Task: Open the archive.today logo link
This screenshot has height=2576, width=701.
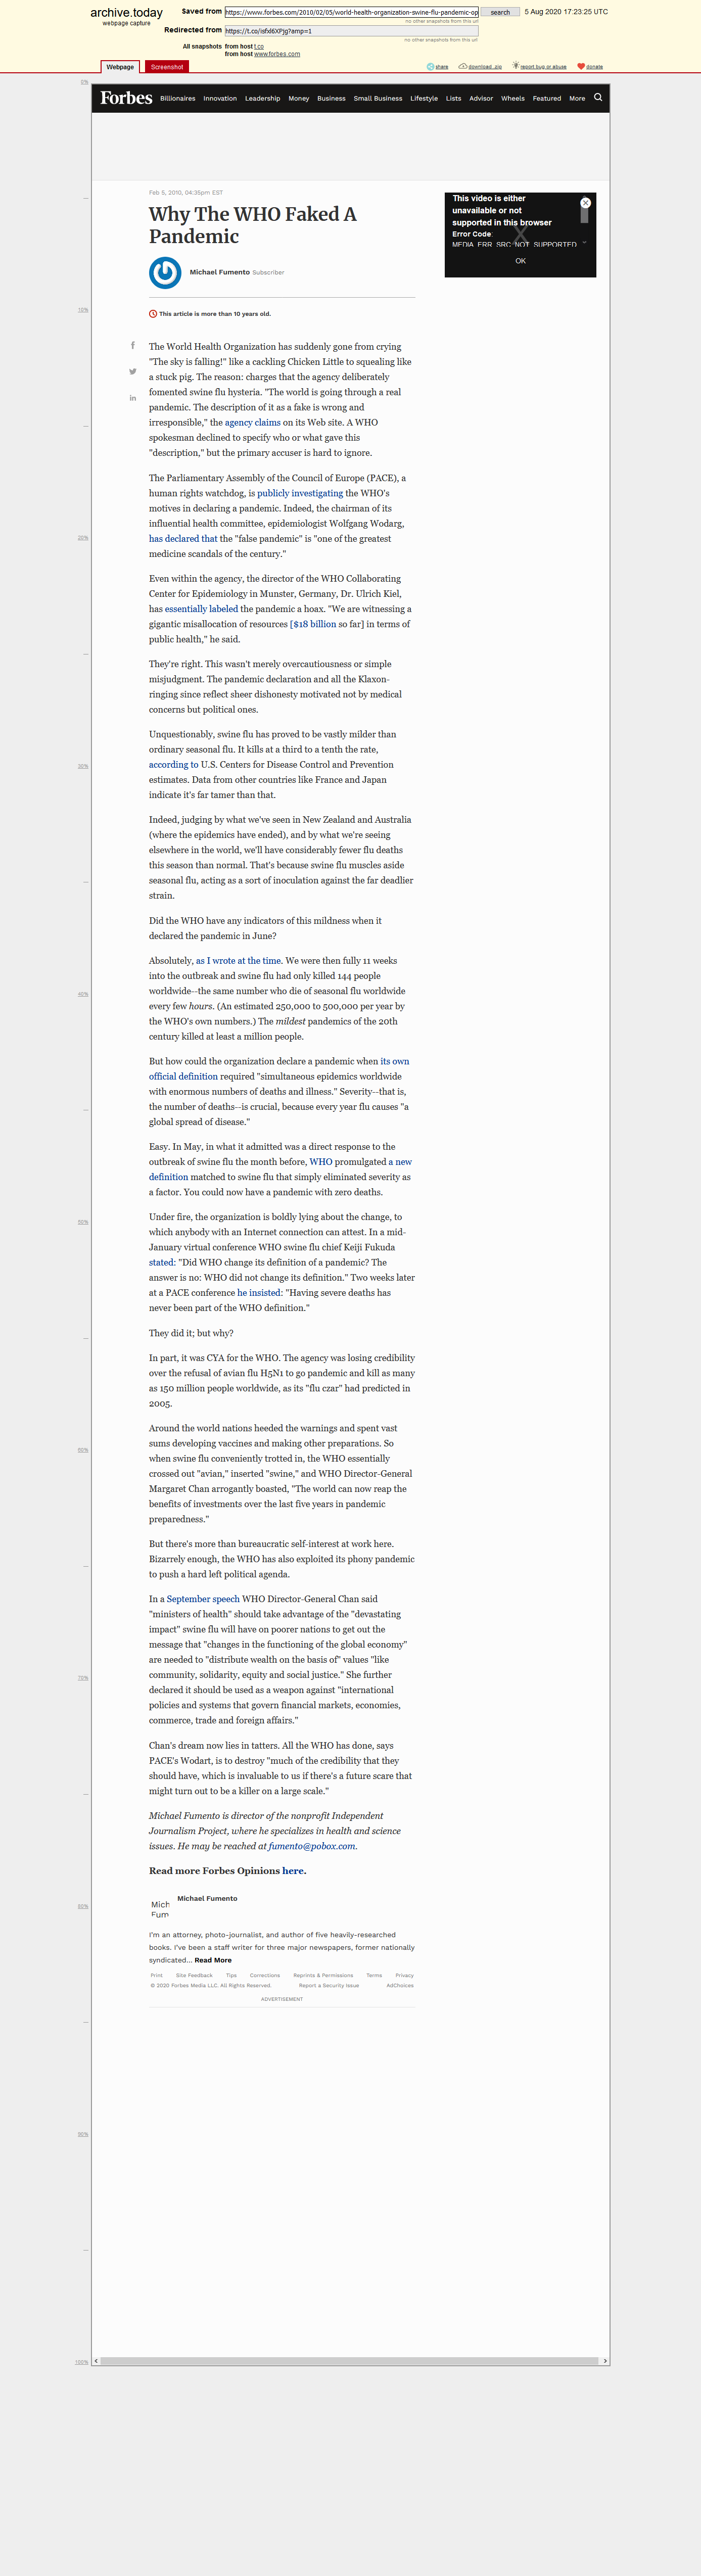Action: click(126, 13)
